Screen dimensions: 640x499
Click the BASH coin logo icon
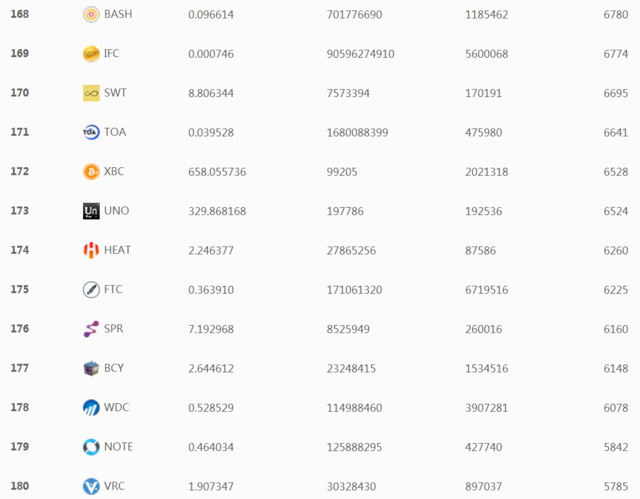click(x=91, y=14)
